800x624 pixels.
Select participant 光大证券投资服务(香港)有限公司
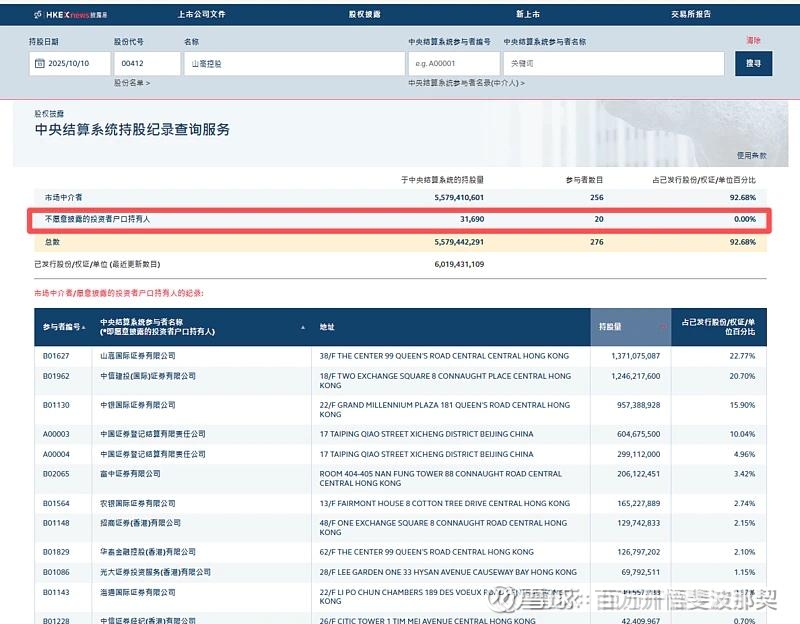[x=155, y=572]
